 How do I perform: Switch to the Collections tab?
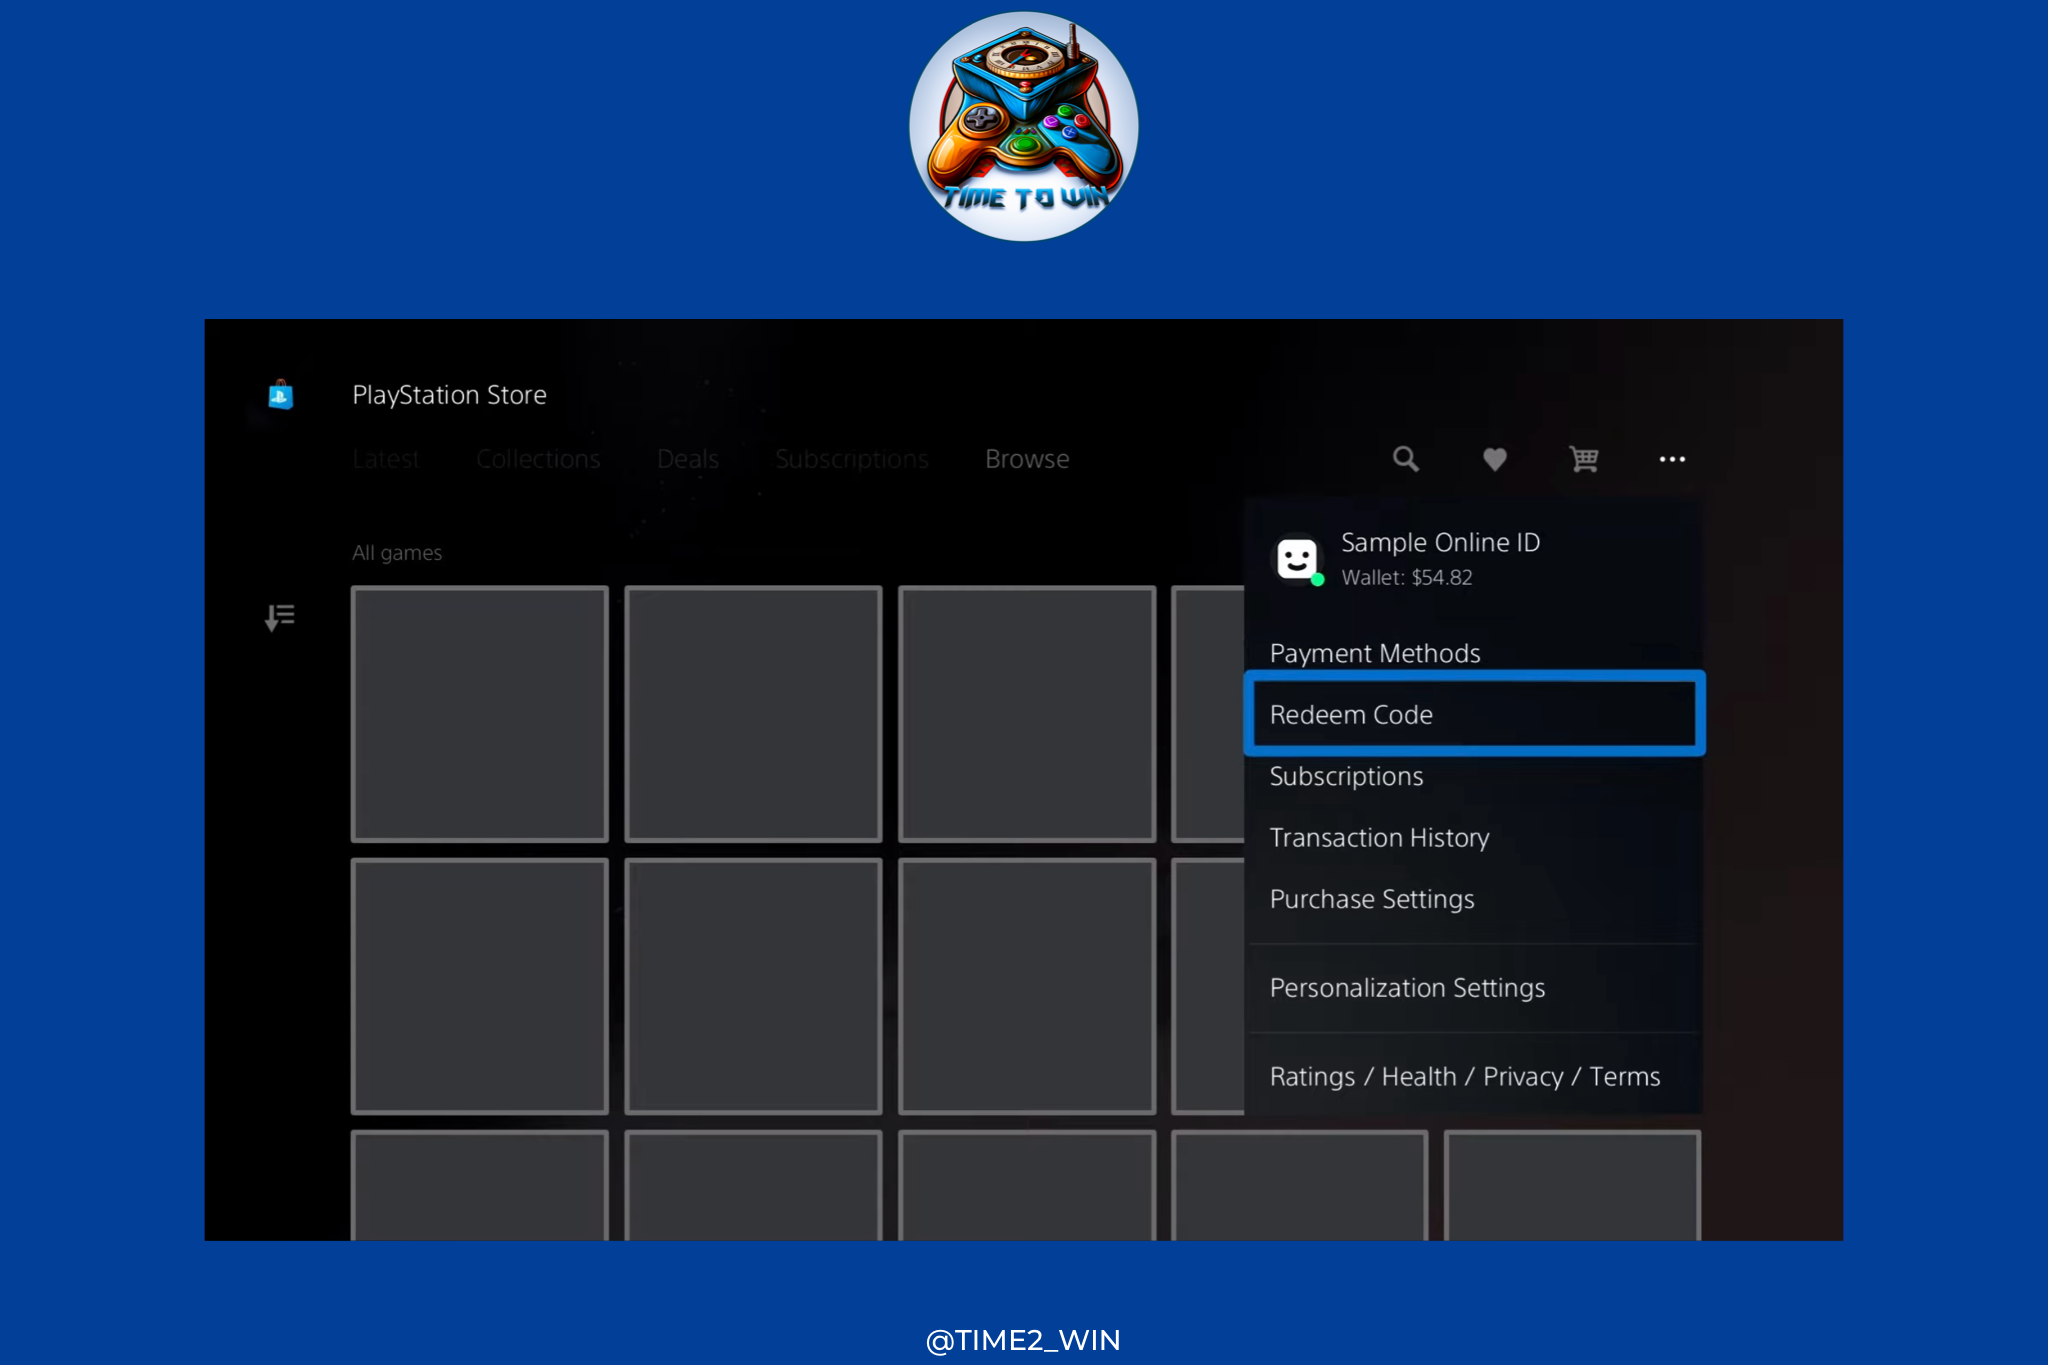pos(538,459)
